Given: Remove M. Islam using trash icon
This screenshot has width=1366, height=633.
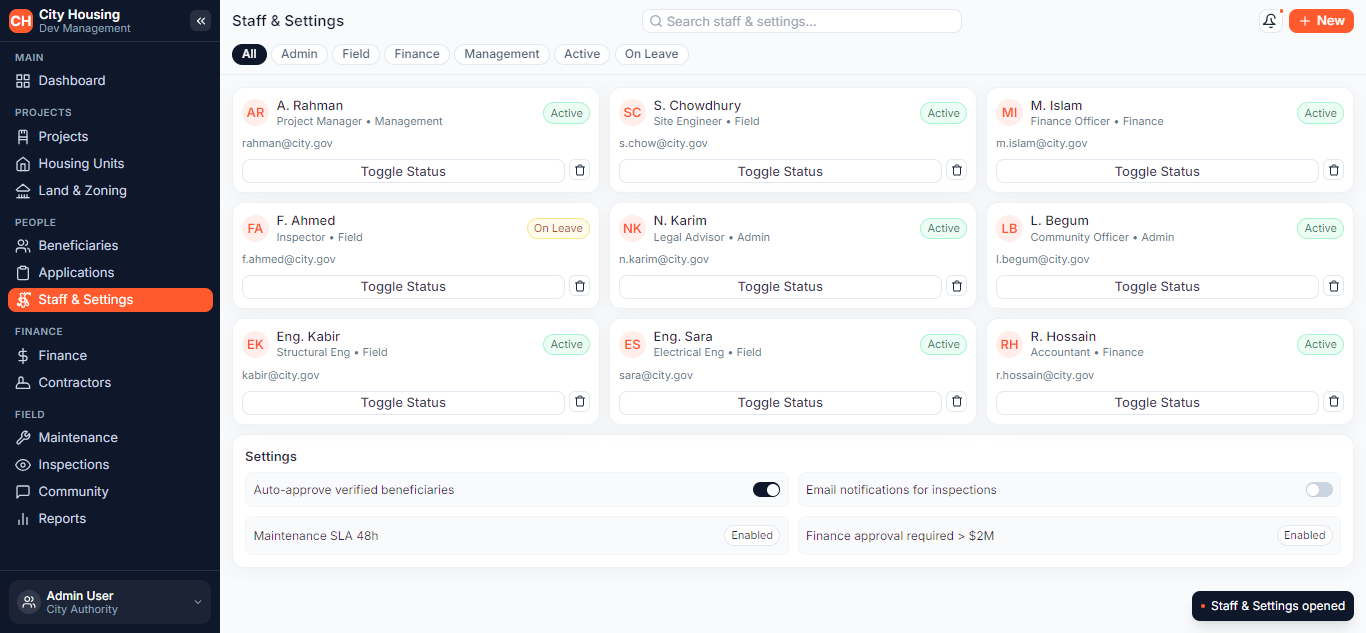Looking at the screenshot, I should pos(1333,171).
